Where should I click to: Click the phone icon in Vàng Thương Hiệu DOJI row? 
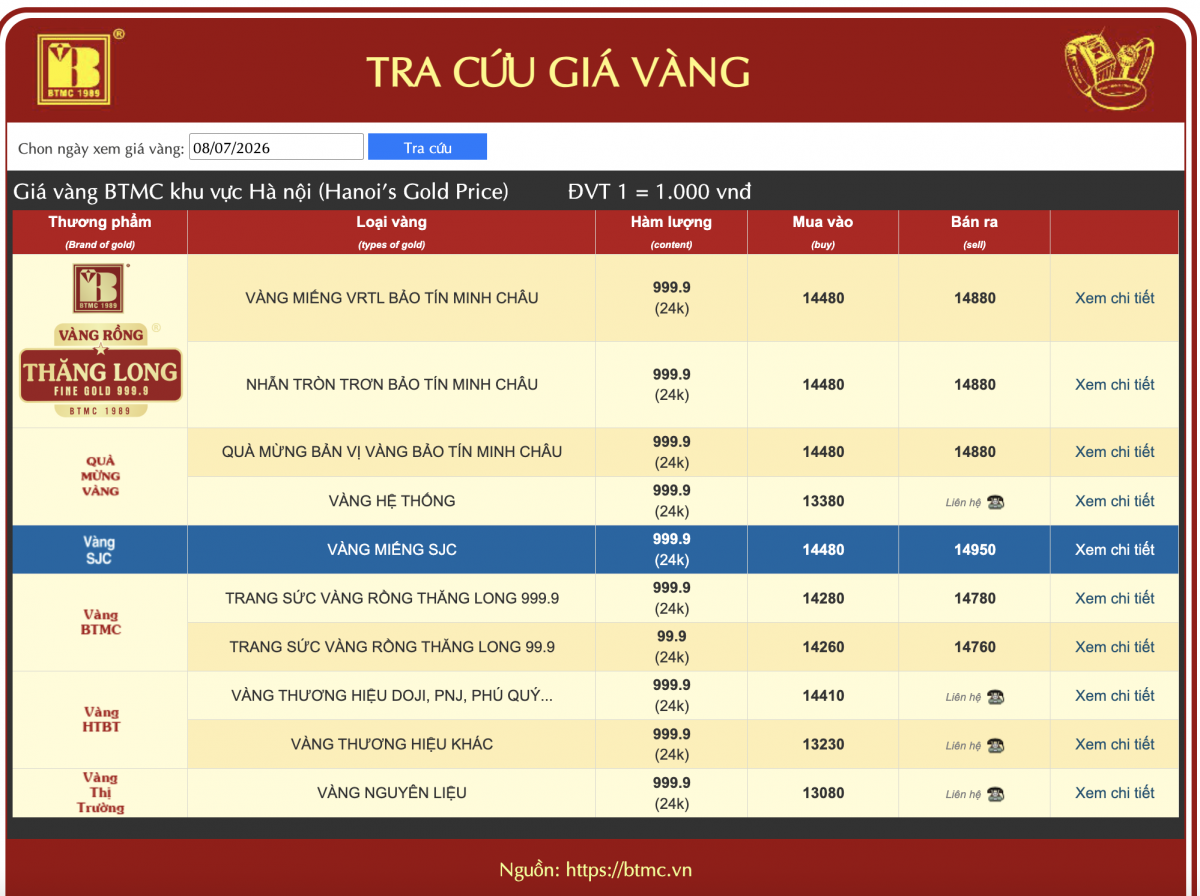995,697
